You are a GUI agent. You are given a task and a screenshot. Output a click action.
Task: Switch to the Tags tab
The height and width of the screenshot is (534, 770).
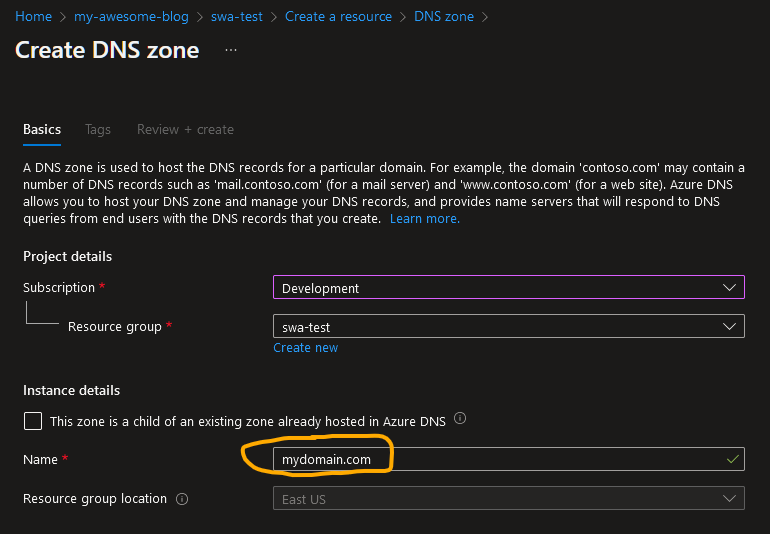pos(98,130)
